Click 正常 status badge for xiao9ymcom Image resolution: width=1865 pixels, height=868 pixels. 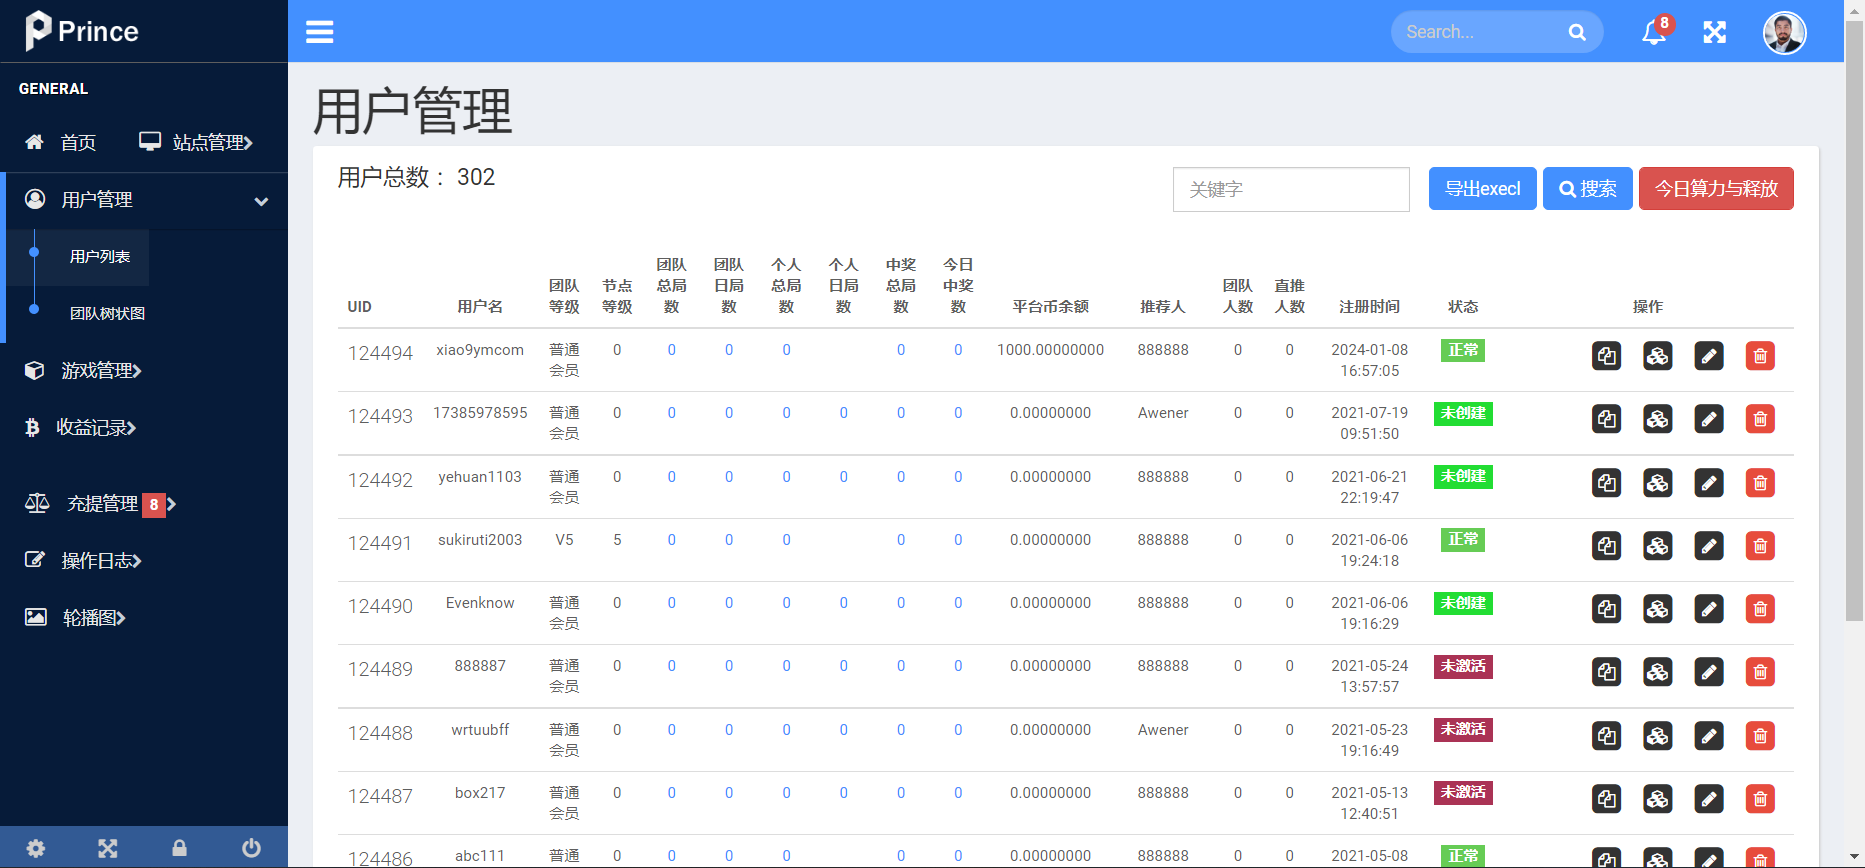1463,350
